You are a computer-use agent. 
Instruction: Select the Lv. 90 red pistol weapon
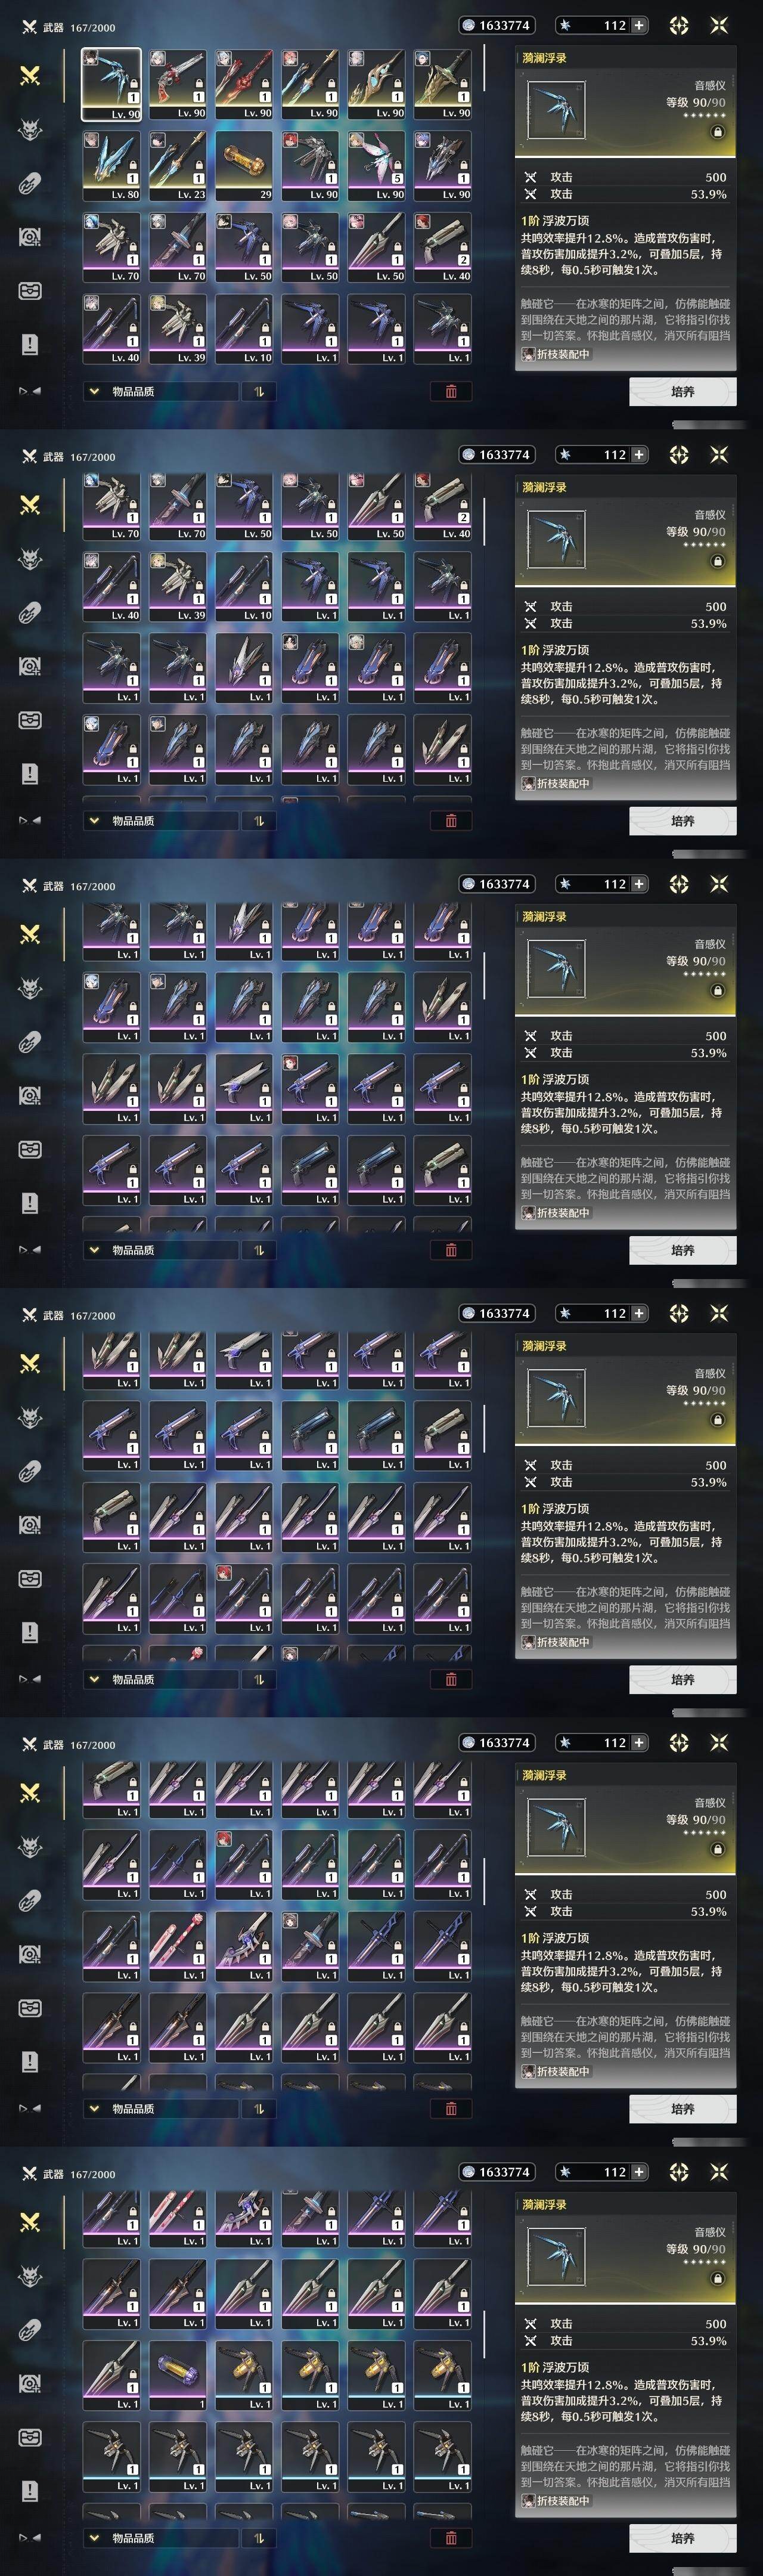178,85
